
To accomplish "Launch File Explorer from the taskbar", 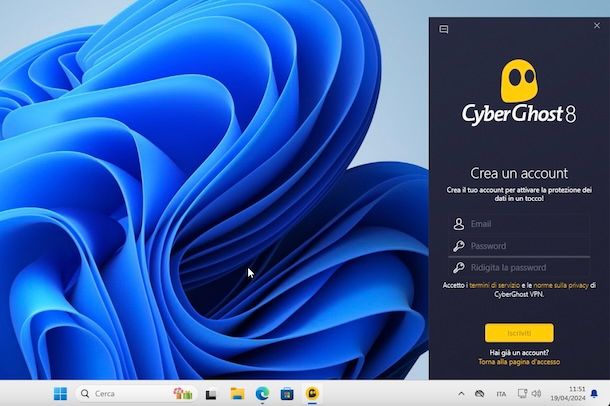I will 237,394.
